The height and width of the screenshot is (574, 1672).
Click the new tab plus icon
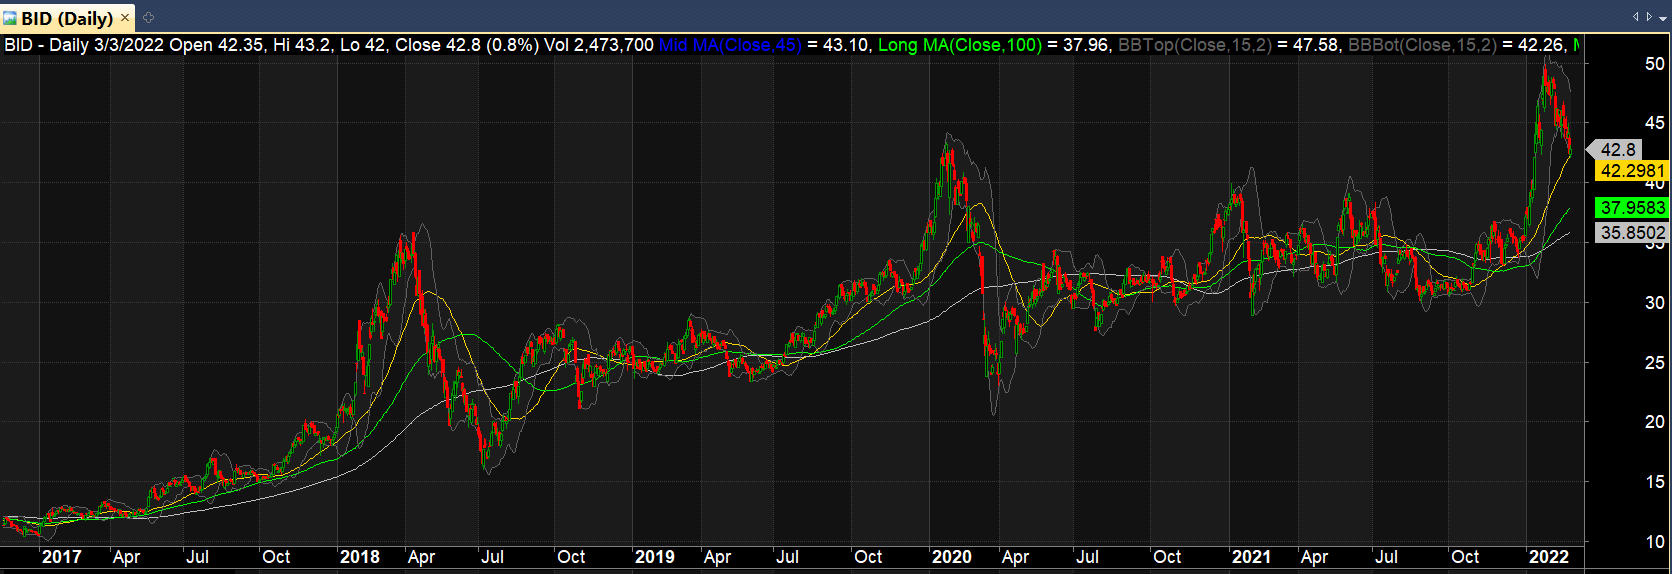(x=149, y=18)
